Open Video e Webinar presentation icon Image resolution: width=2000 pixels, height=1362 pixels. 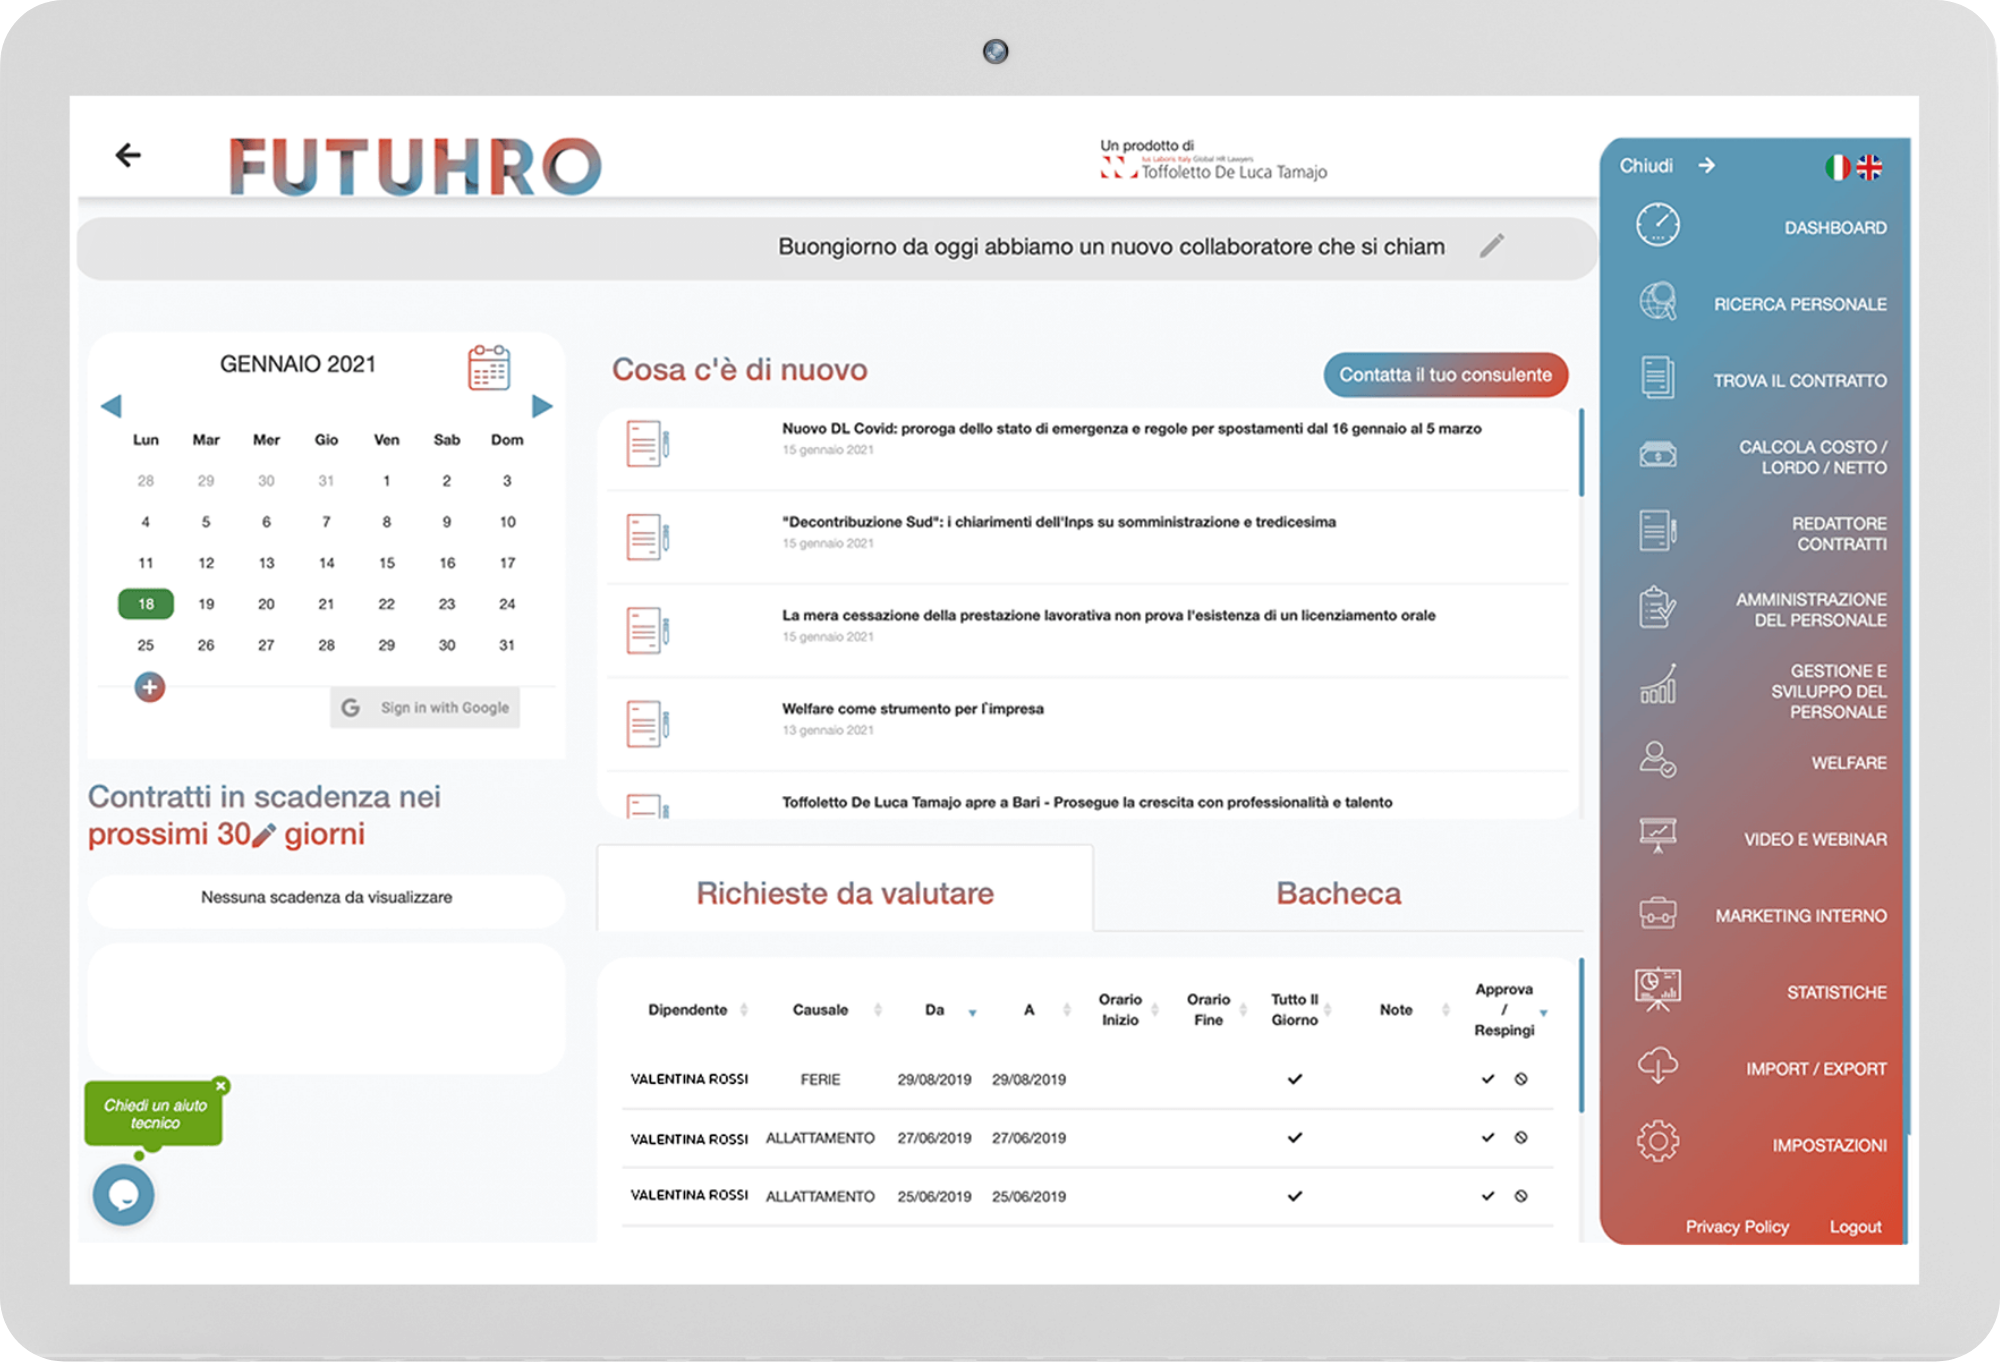[x=1658, y=836]
